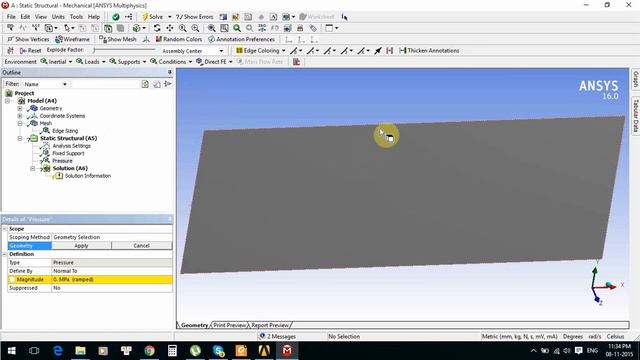Expand the Coordinate Systems node
Screen dimensions: 640x360
(x=20, y=116)
